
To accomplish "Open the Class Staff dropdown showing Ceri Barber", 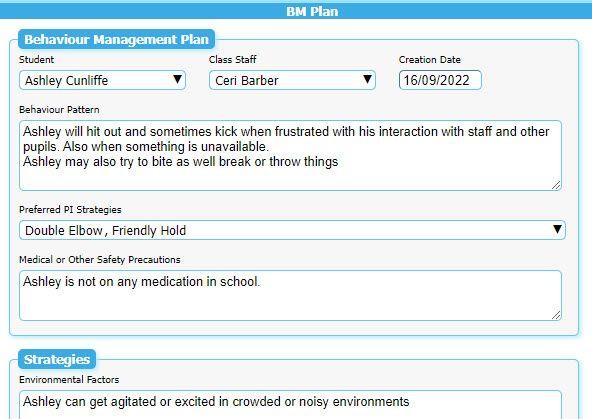I will pyautogui.click(x=292, y=80).
